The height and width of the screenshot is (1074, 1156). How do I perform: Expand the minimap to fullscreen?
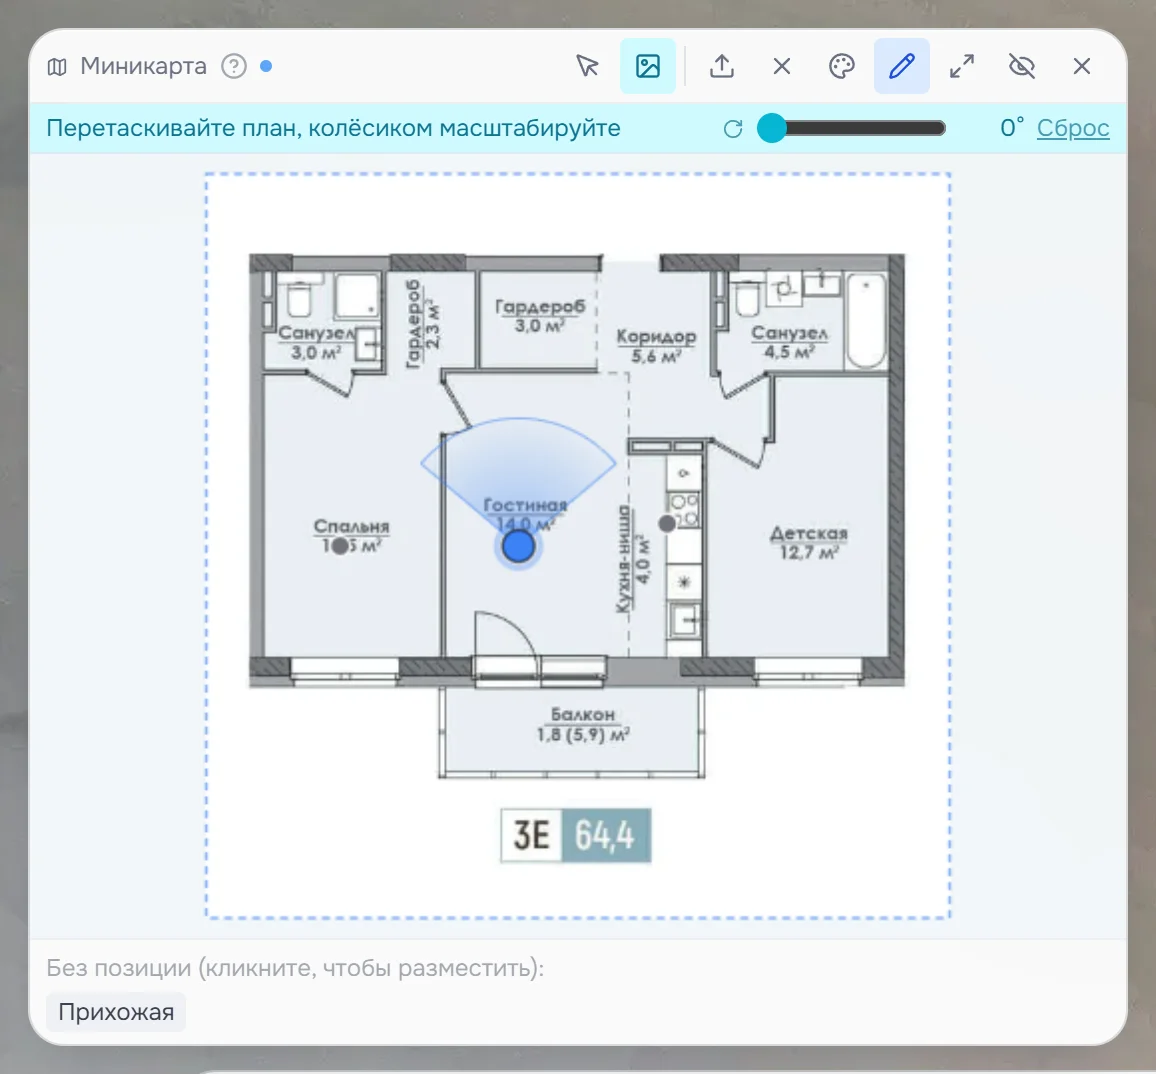pos(962,66)
